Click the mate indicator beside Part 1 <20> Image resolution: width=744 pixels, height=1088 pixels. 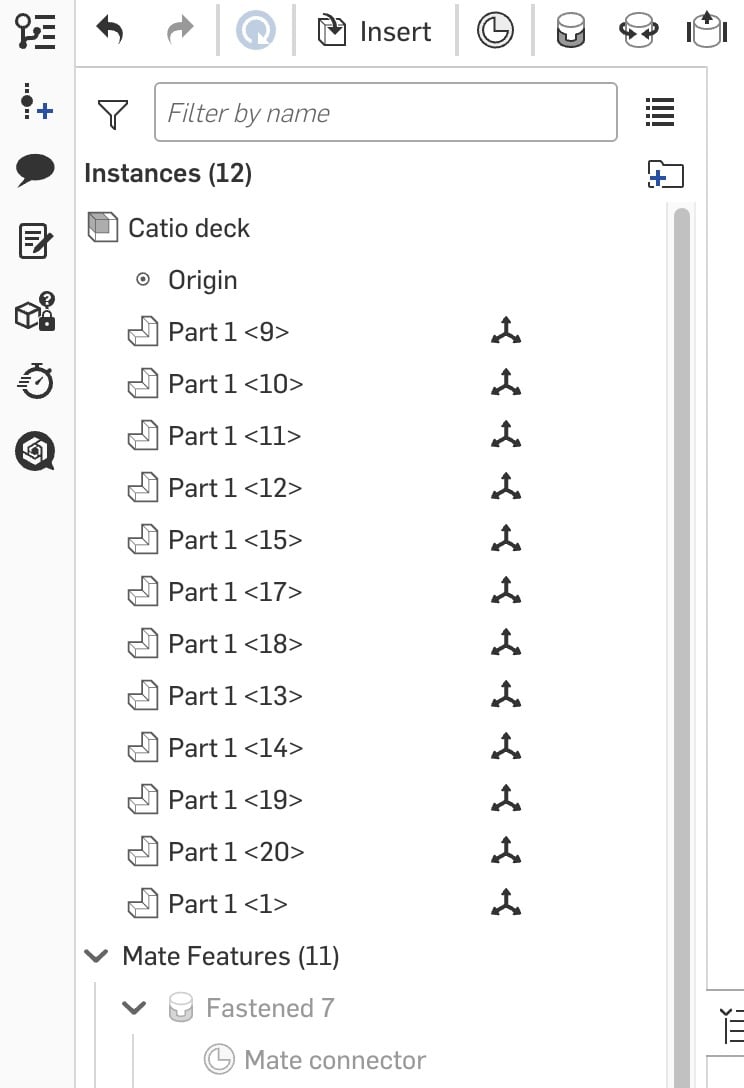click(x=506, y=851)
